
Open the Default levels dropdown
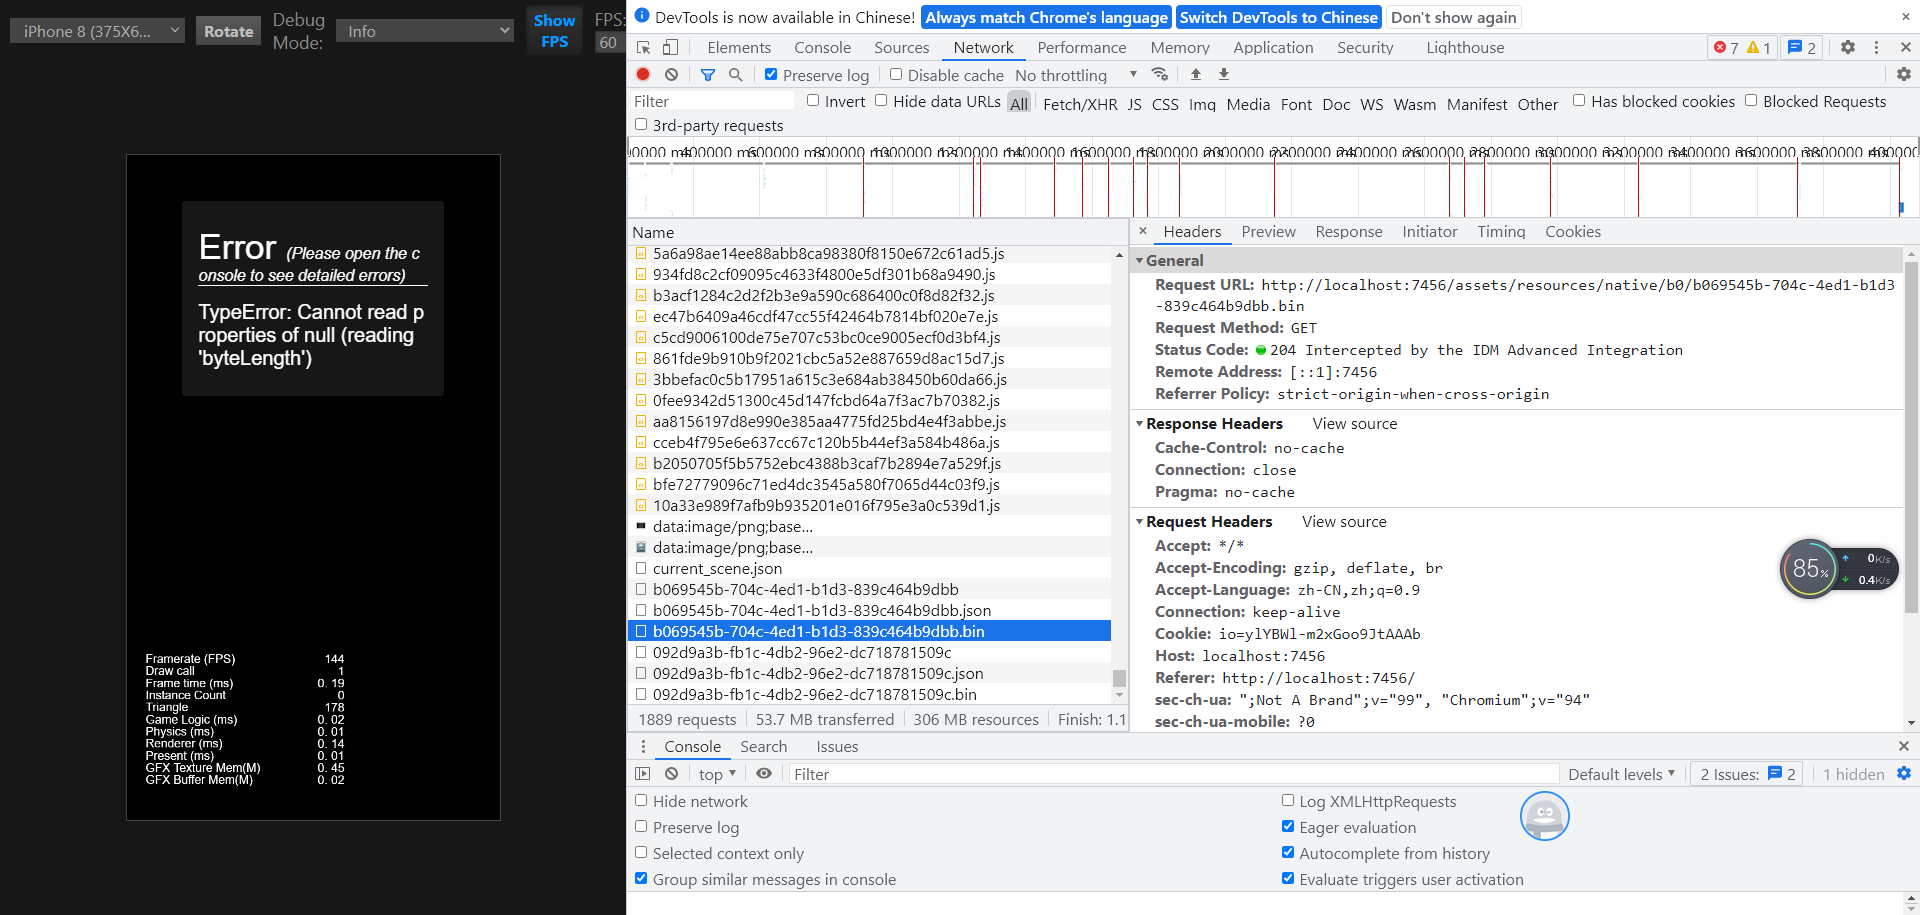(x=1621, y=774)
